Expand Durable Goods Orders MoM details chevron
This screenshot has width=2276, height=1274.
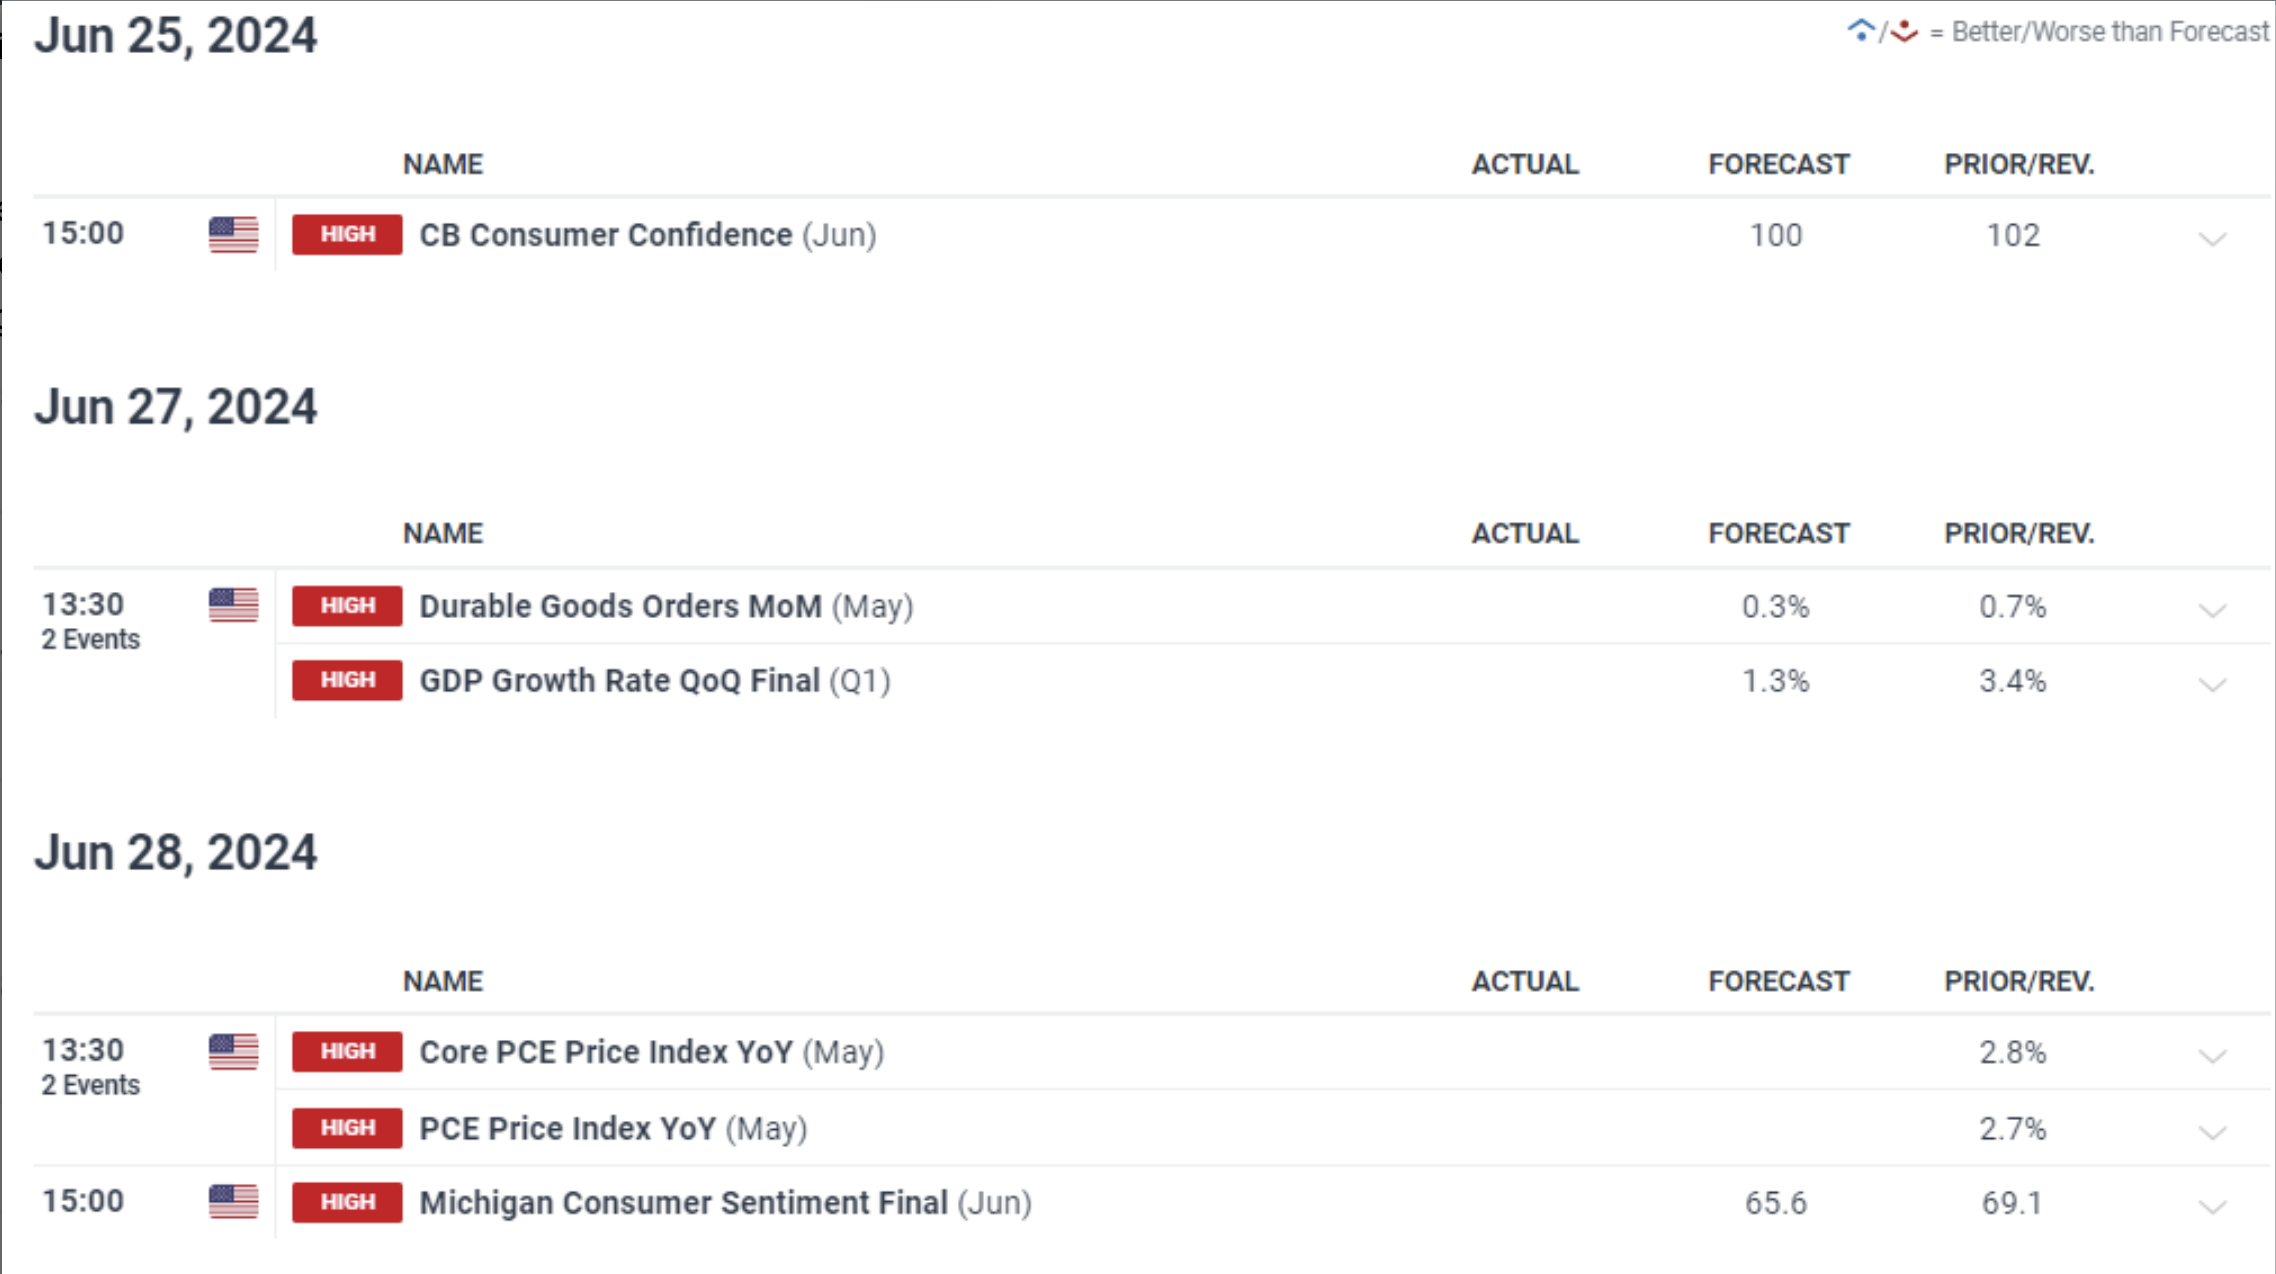point(2212,610)
